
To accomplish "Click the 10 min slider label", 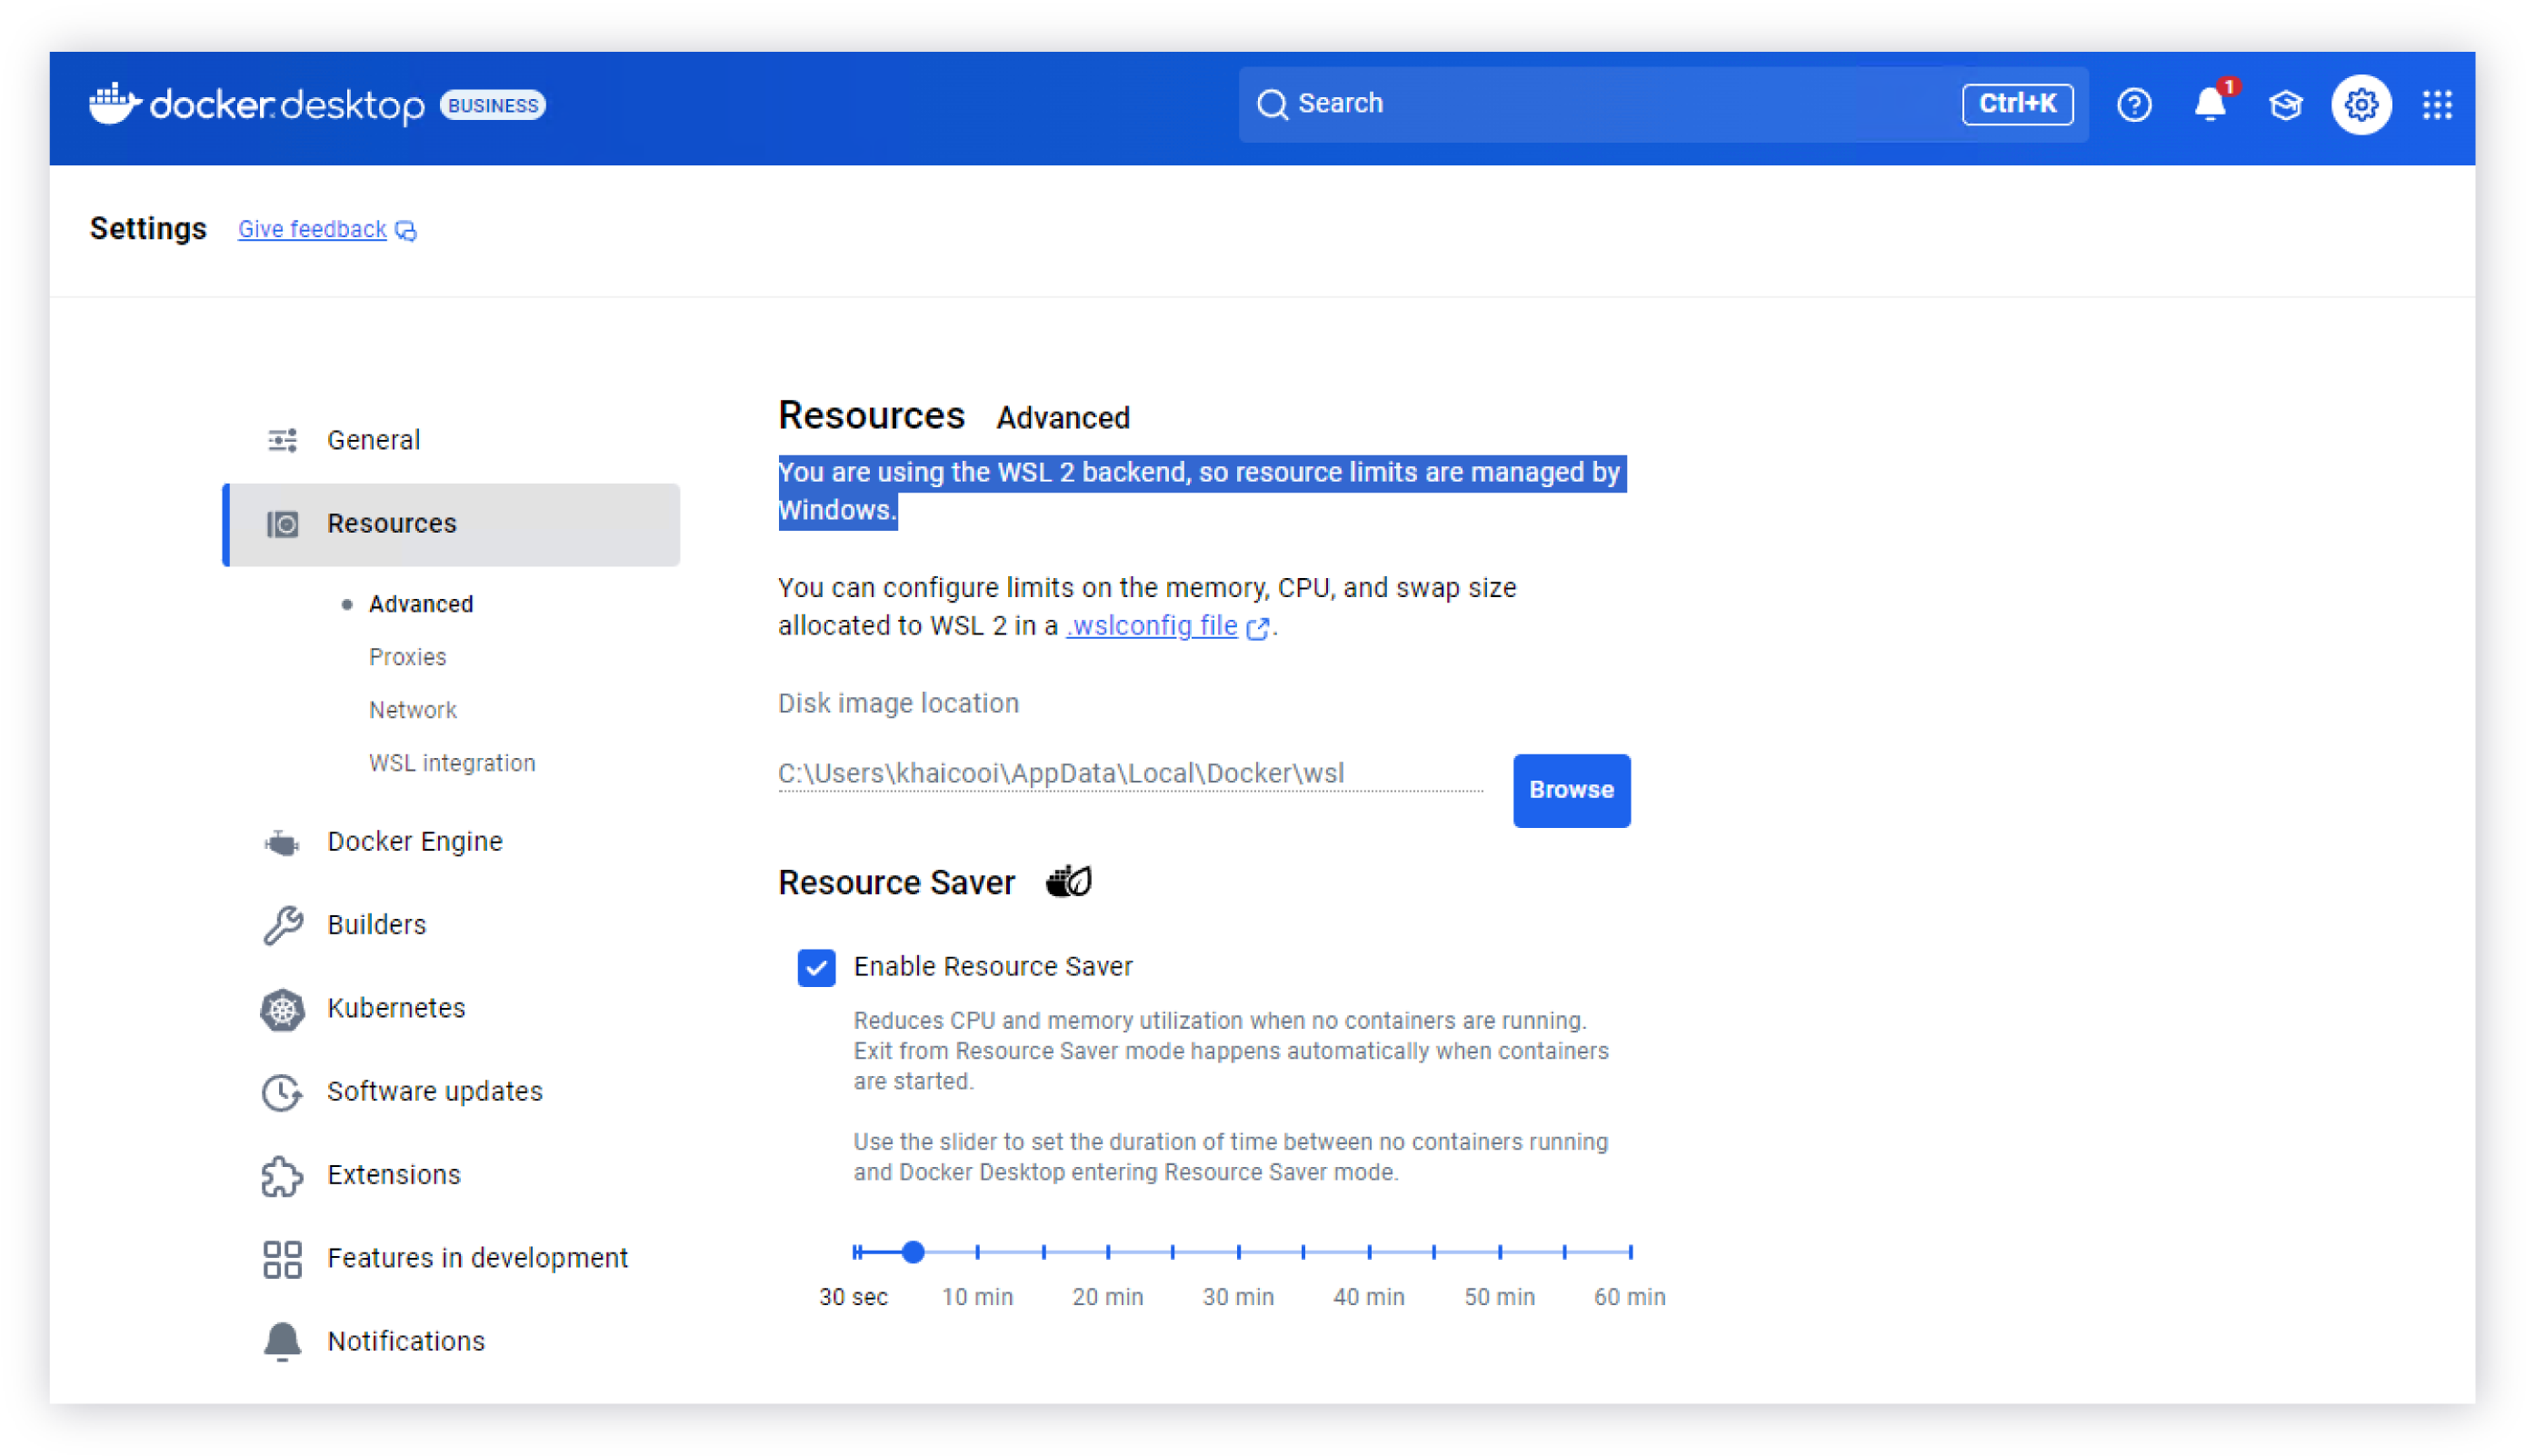I will click(x=977, y=1297).
